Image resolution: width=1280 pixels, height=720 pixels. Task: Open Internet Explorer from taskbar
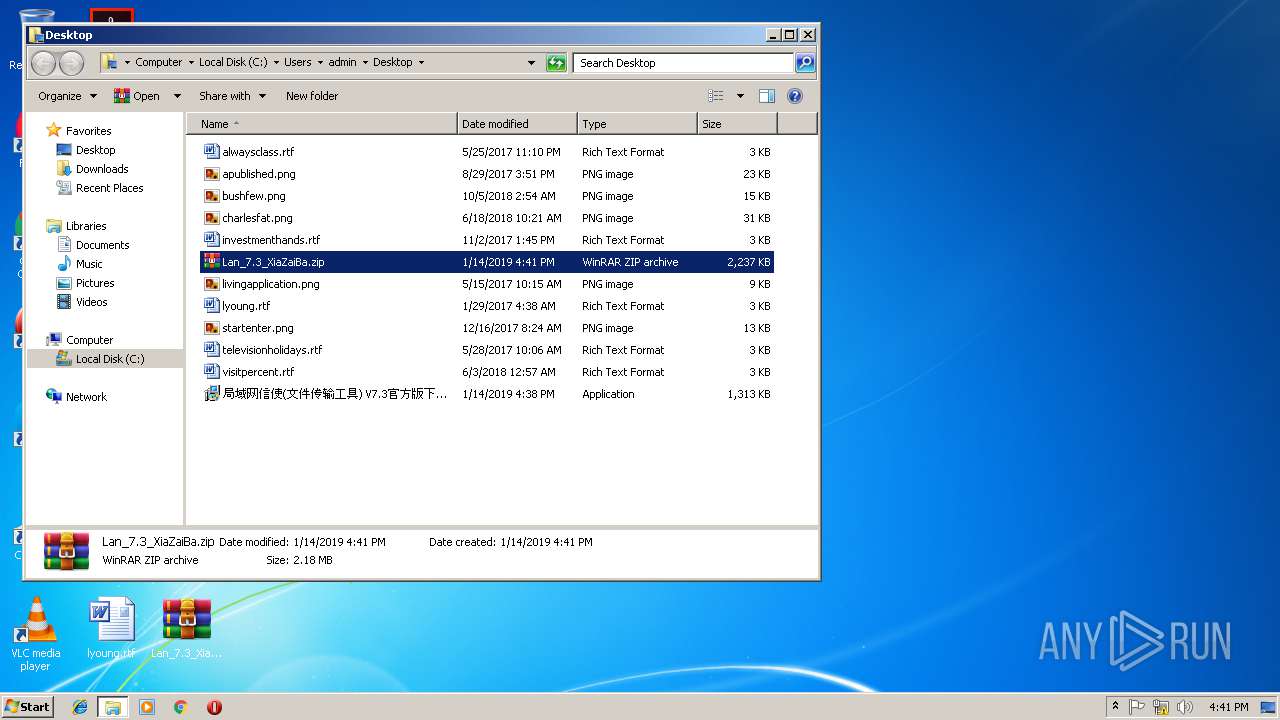tap(80, 707)
